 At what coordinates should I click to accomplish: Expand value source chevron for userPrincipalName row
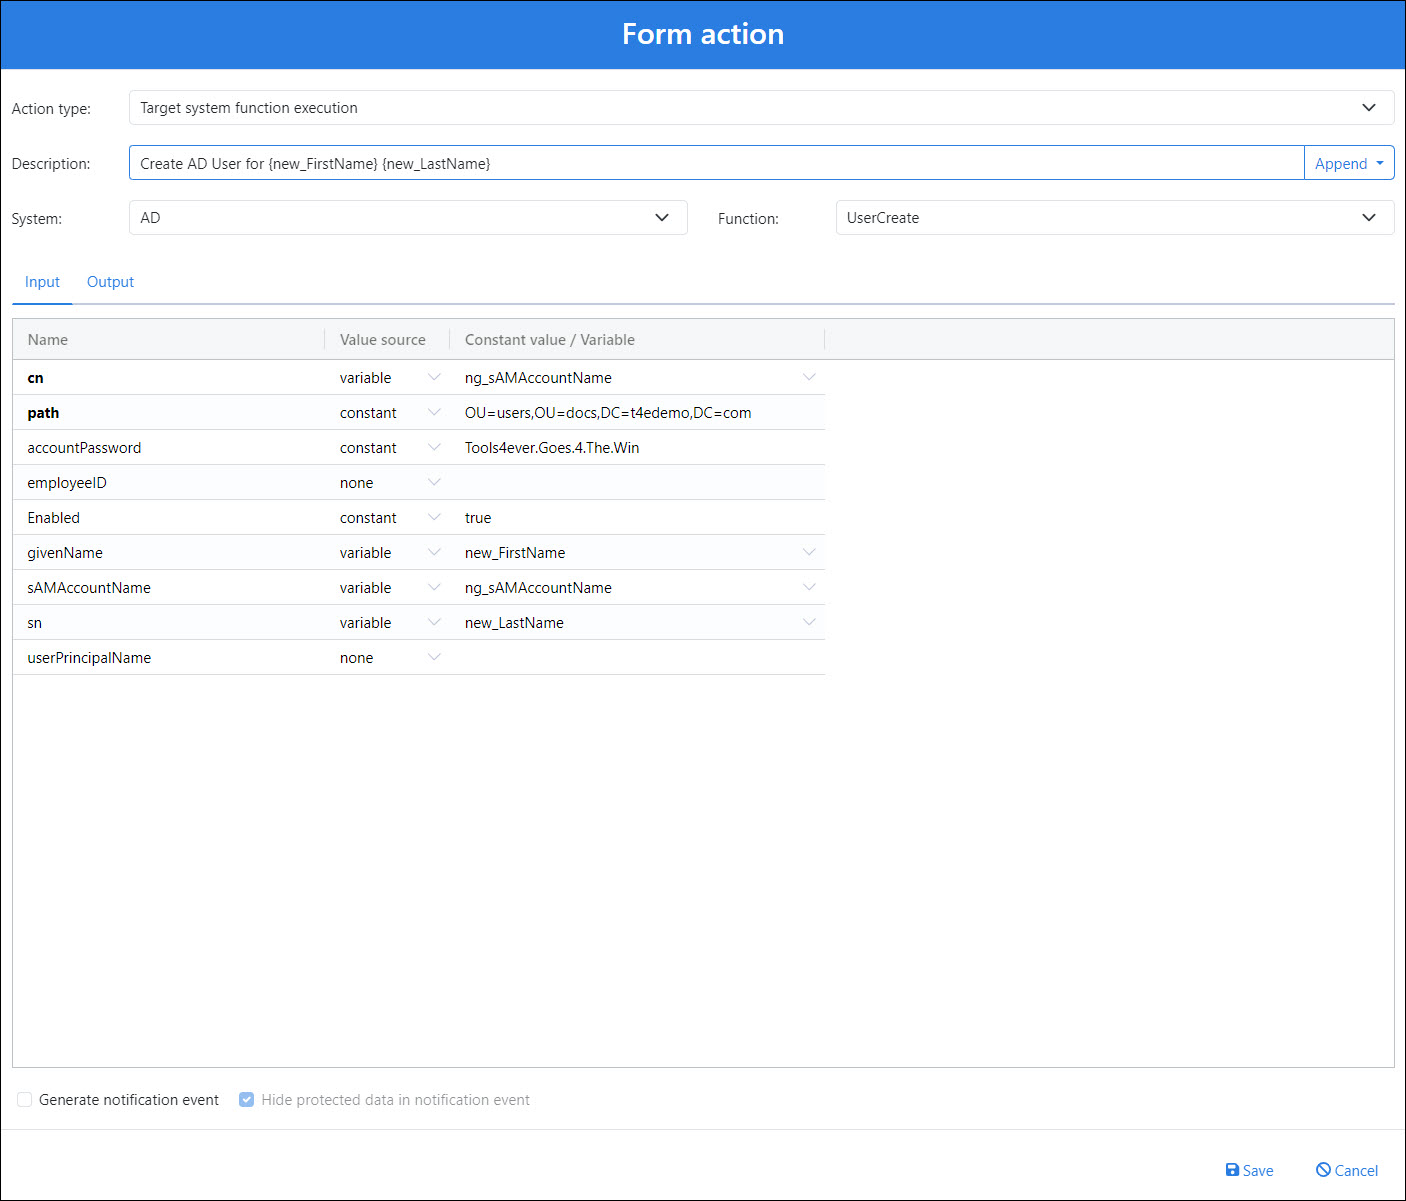(x=434, y=657)
